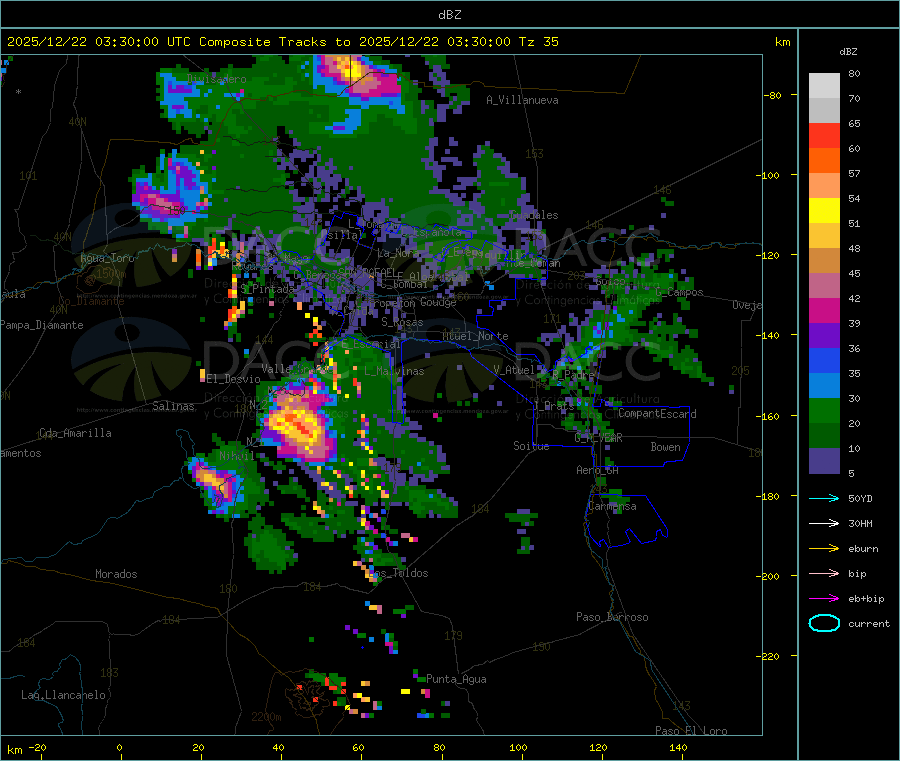Click the 'G_Campos' map label
Screen dimensions: 900x761
tap(679, 292)
